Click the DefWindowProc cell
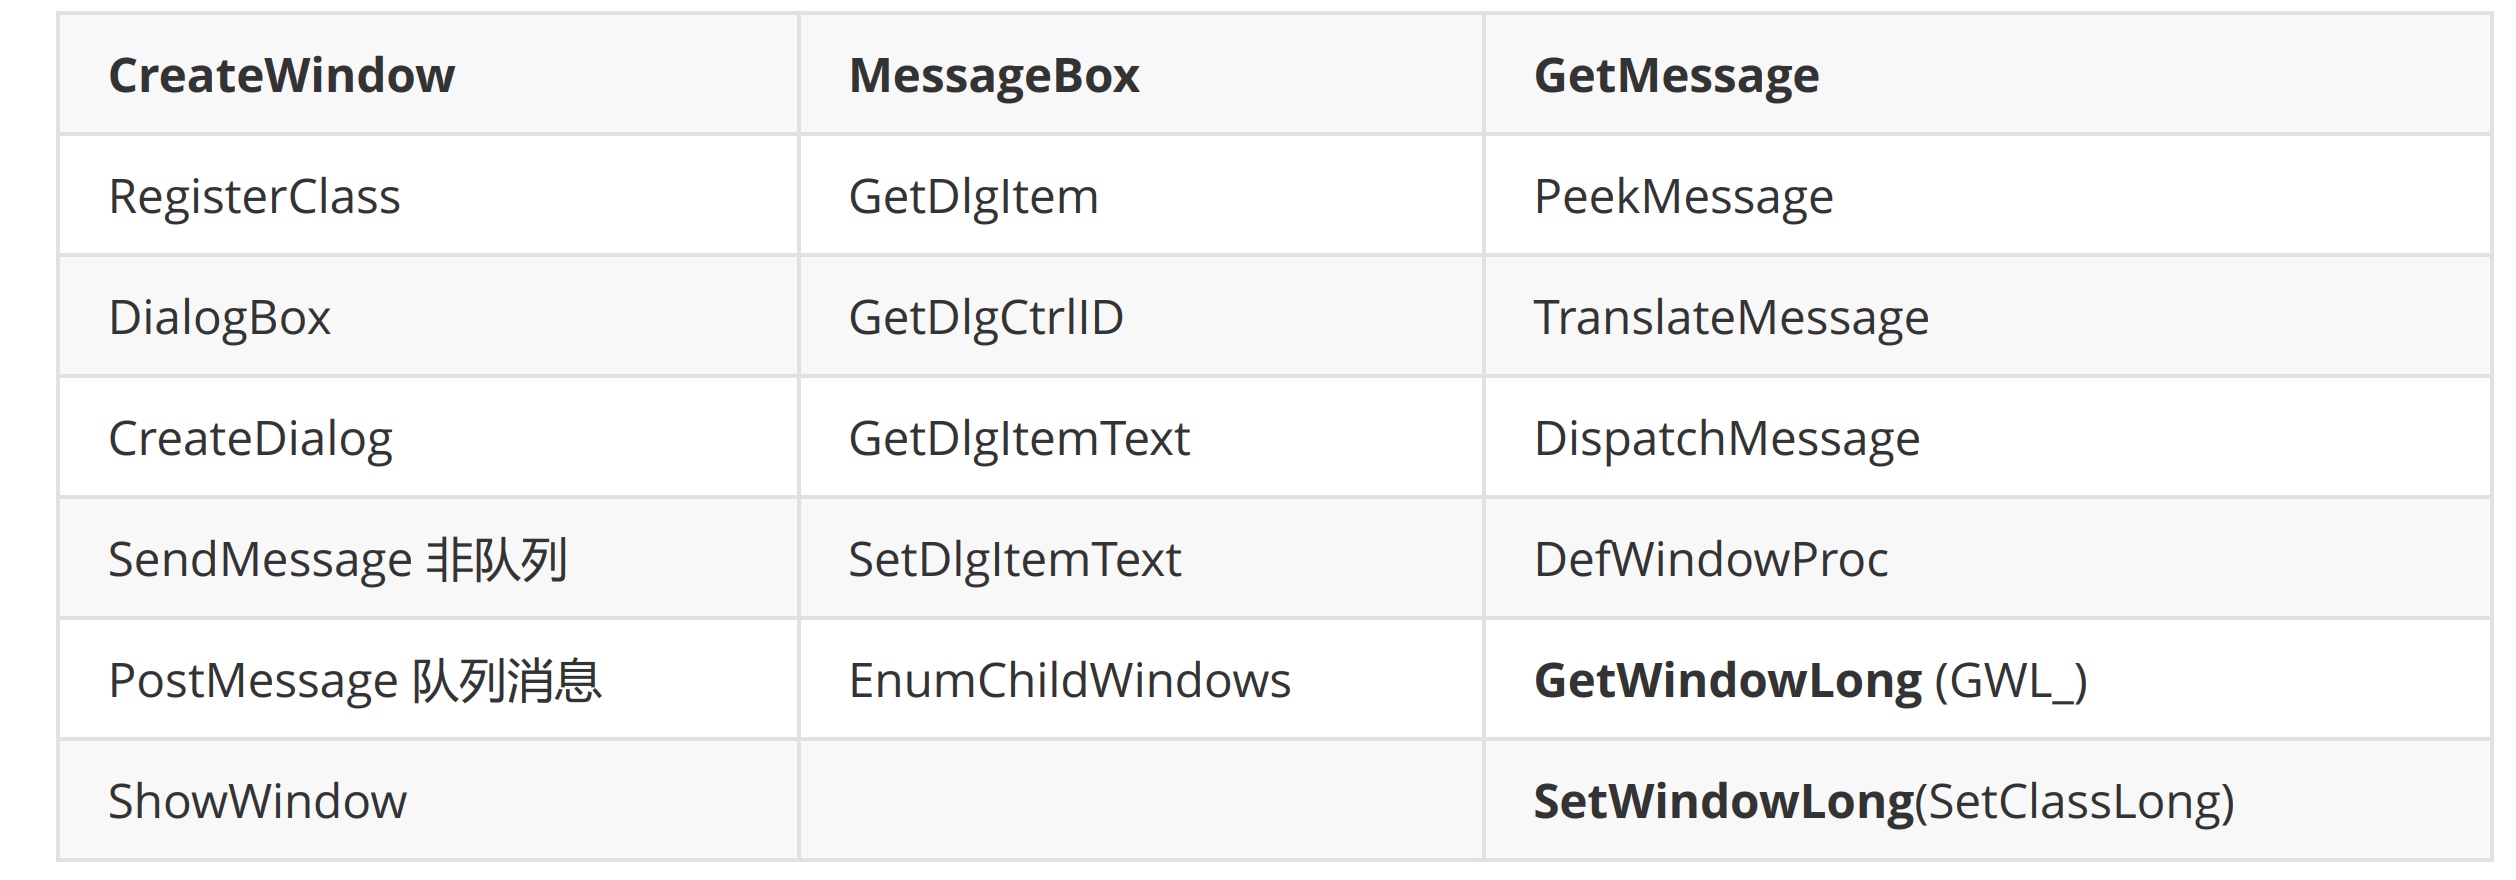Screen dimensions: 2516x880 pyautogui.click(x=1711, y=560)
